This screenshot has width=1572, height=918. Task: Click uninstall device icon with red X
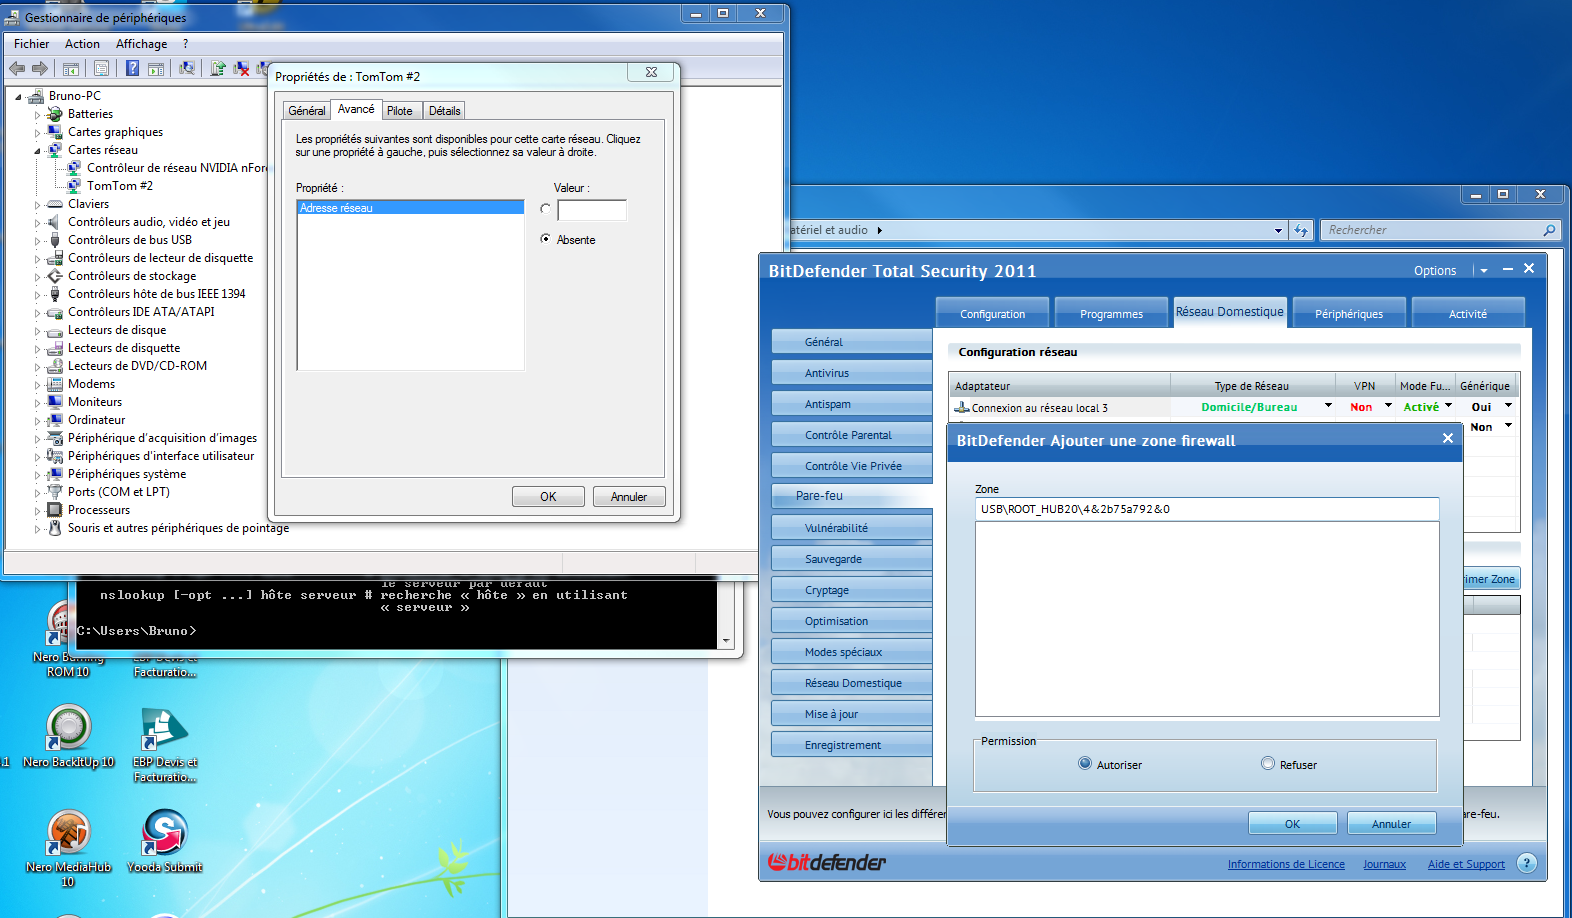click(x=241, y=68)
